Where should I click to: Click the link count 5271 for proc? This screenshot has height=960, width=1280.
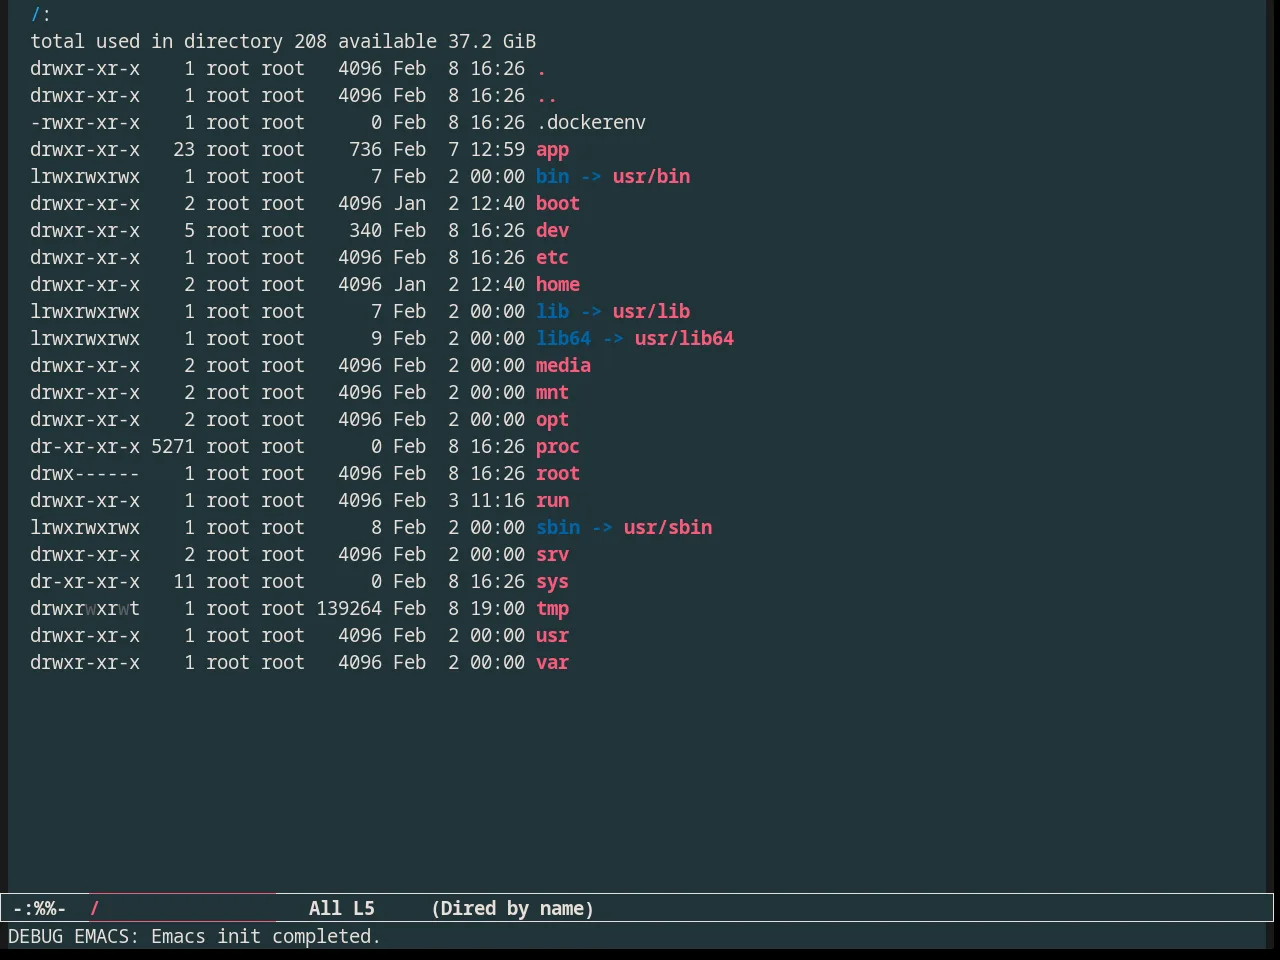click(173, 447)
